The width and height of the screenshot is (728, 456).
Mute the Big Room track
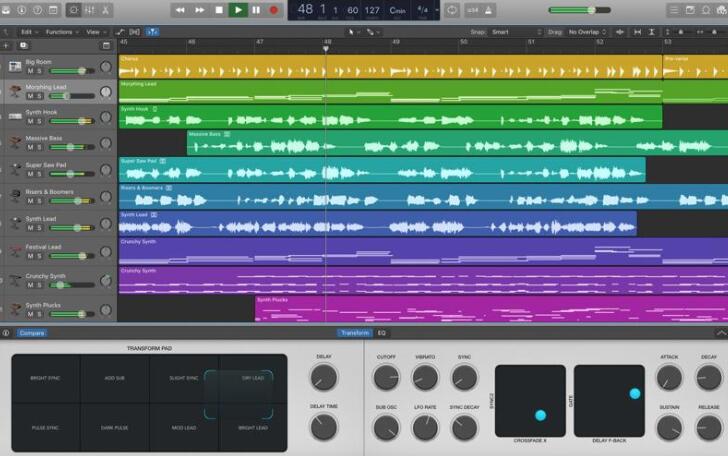[30, 71]
